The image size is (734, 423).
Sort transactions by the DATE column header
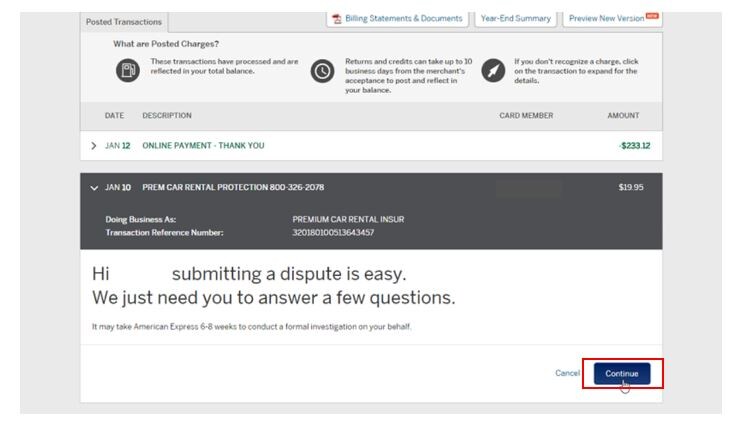[114, 116]
